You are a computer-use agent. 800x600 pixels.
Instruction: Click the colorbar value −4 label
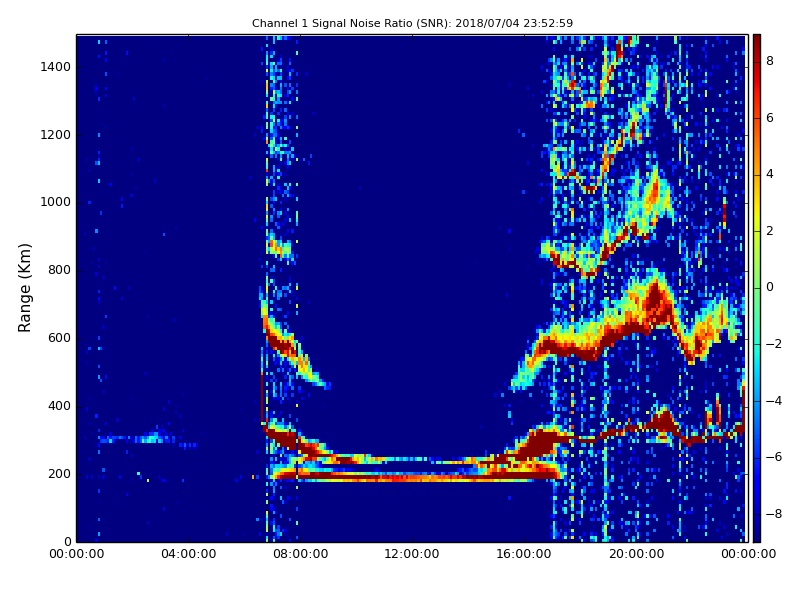pyautogui.click(x=773, y=401)
